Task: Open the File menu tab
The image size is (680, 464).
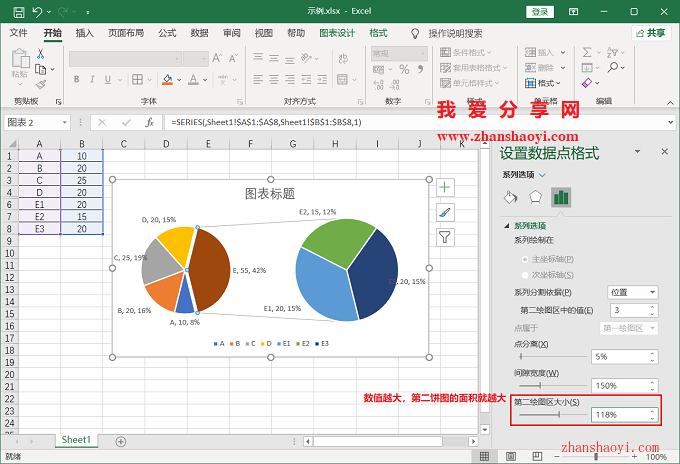Action: 18,33
